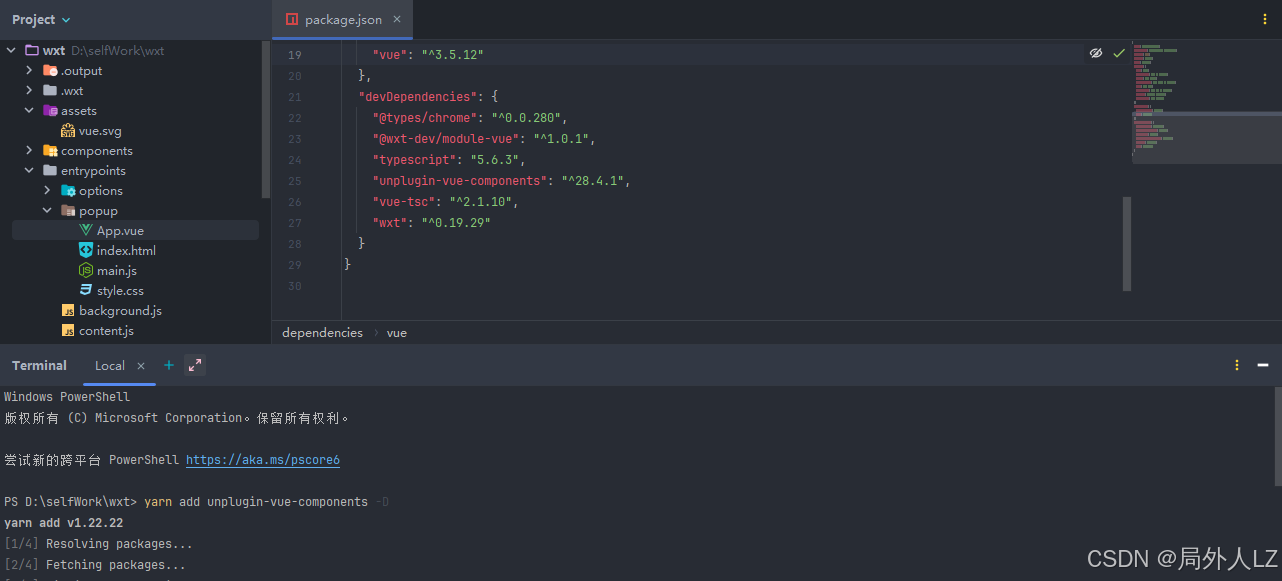Click "unplugin-vue-components" key in editor

click(459, 181)
